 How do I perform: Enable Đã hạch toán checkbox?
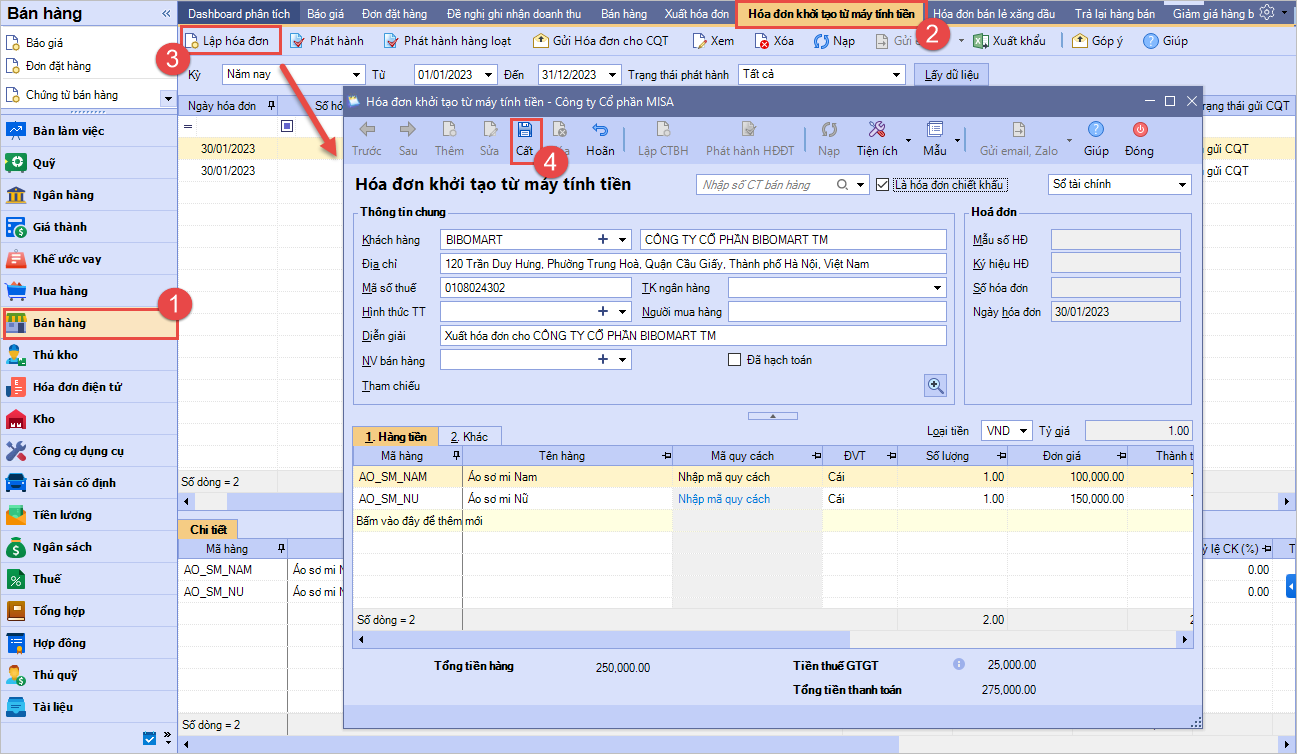coord(735,360)
